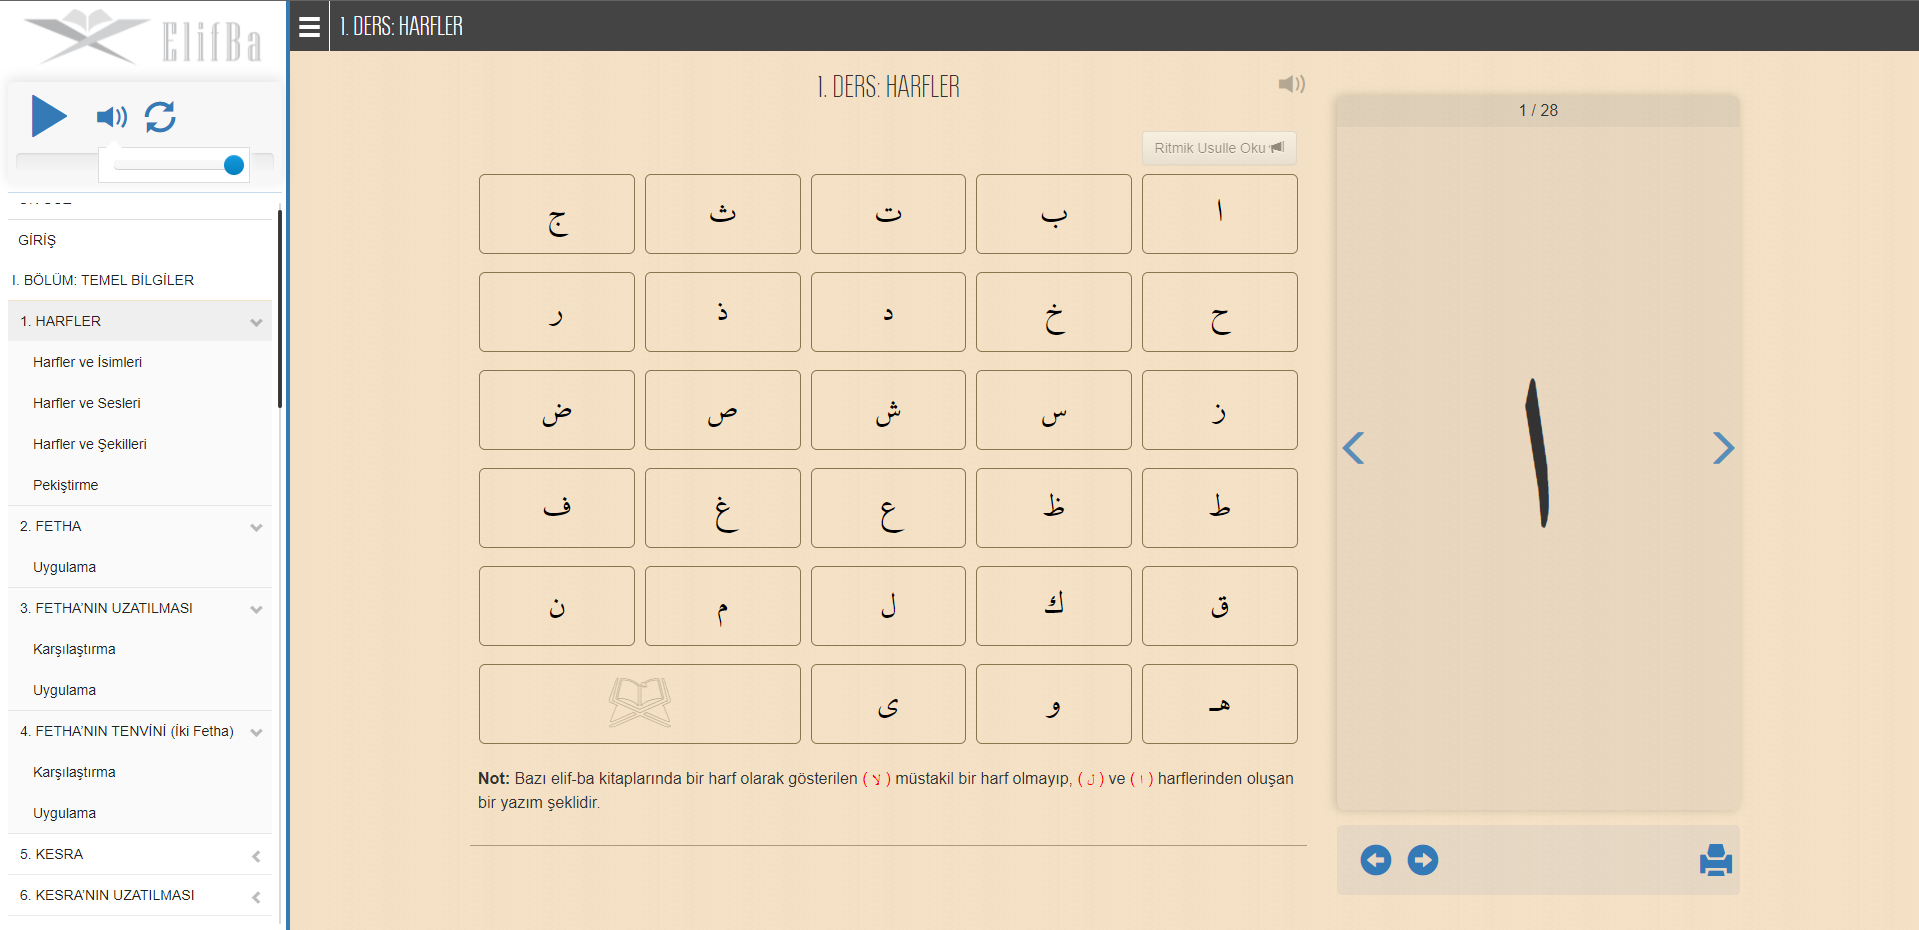Go to next slide with right chevron
Image resolution: width=1919 pixels, height=930 pixels.
tap(1723, 448)
